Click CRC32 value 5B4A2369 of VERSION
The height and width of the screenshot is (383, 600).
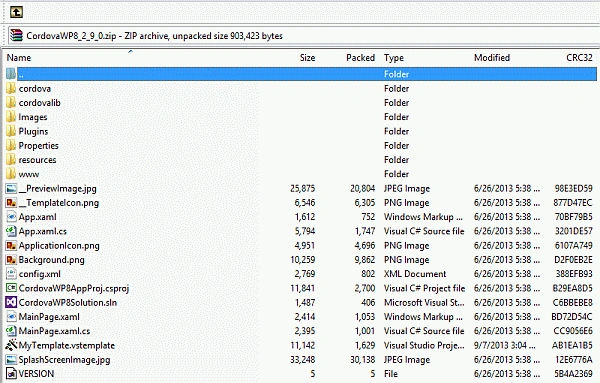pyautogui.click(x=573, y=374)
